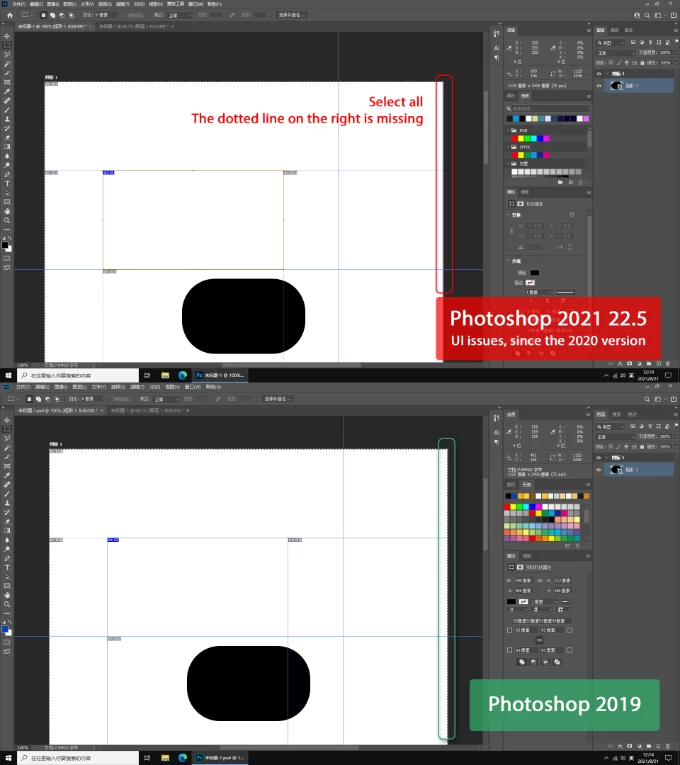
Task: Collapse the Transform section in upper Properties panel
Action: click(x=508, y=215)
